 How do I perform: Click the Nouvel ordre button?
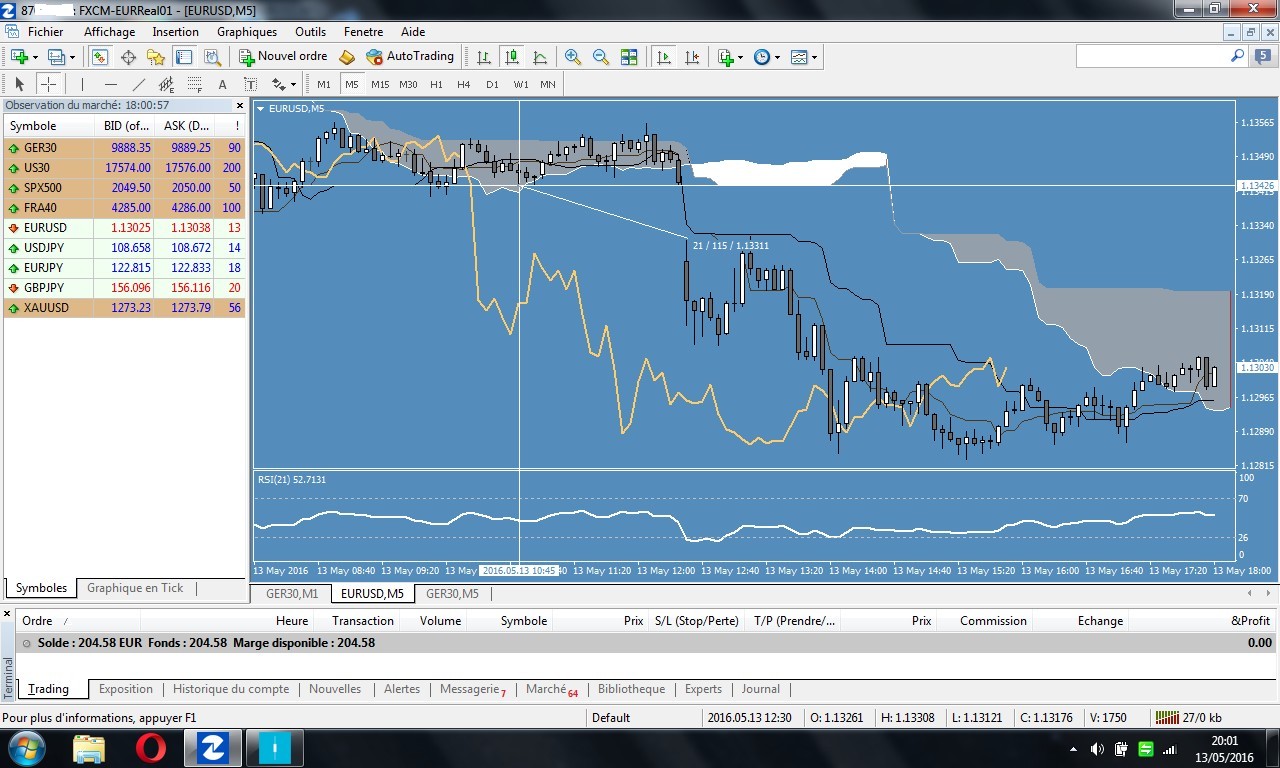point(283,57)
